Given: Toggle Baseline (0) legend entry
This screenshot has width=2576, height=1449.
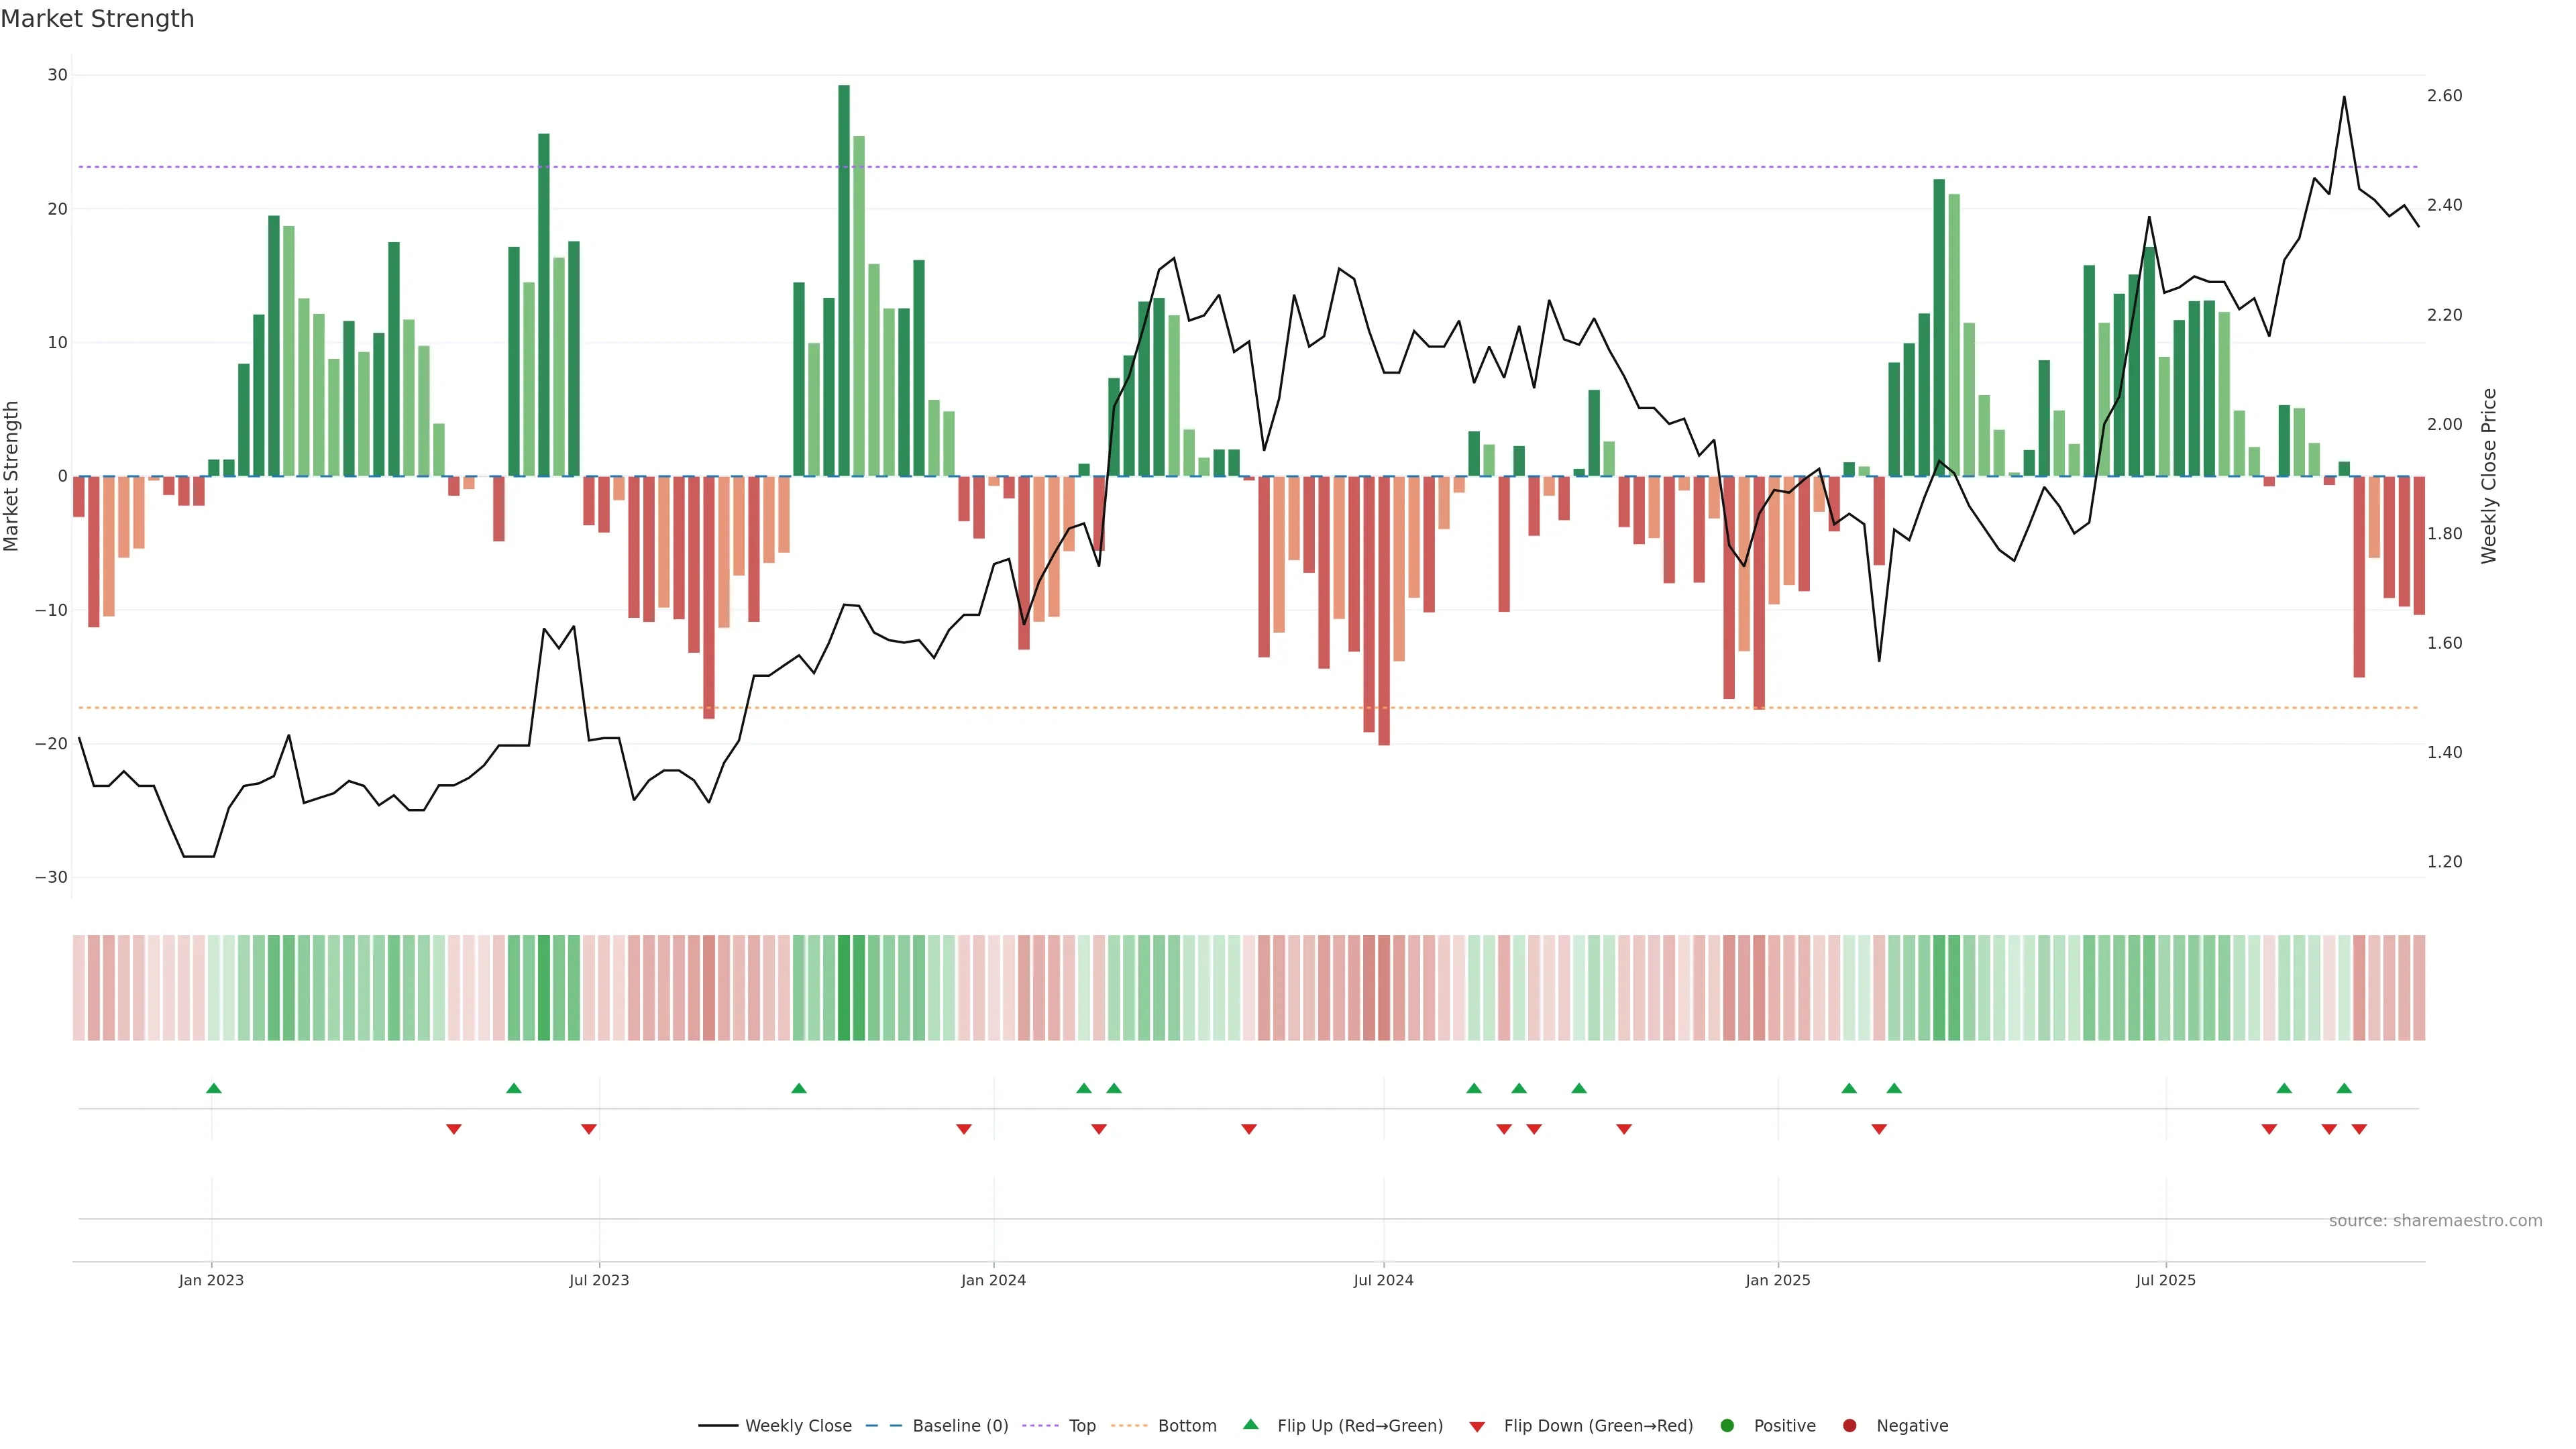Looking at the screenshot, I should 959,1426.
